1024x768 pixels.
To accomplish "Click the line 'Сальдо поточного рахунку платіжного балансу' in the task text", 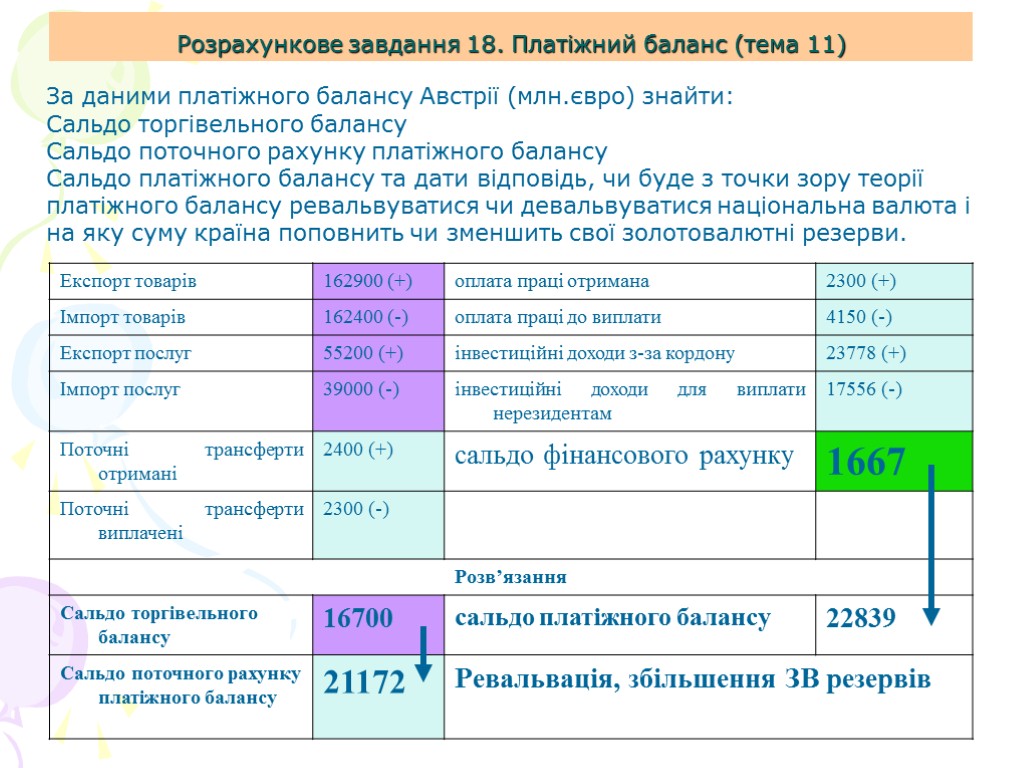I will coord(327,152).
